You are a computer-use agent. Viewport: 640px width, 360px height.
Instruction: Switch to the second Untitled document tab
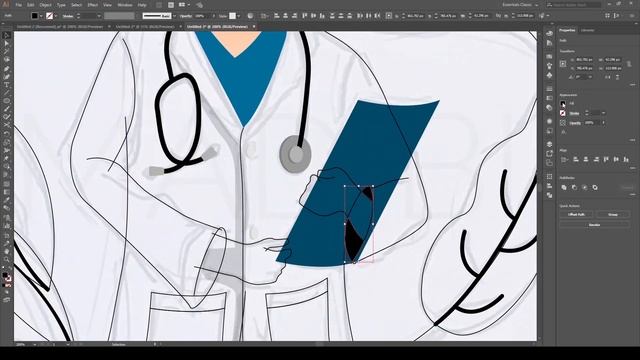(145, 27)
